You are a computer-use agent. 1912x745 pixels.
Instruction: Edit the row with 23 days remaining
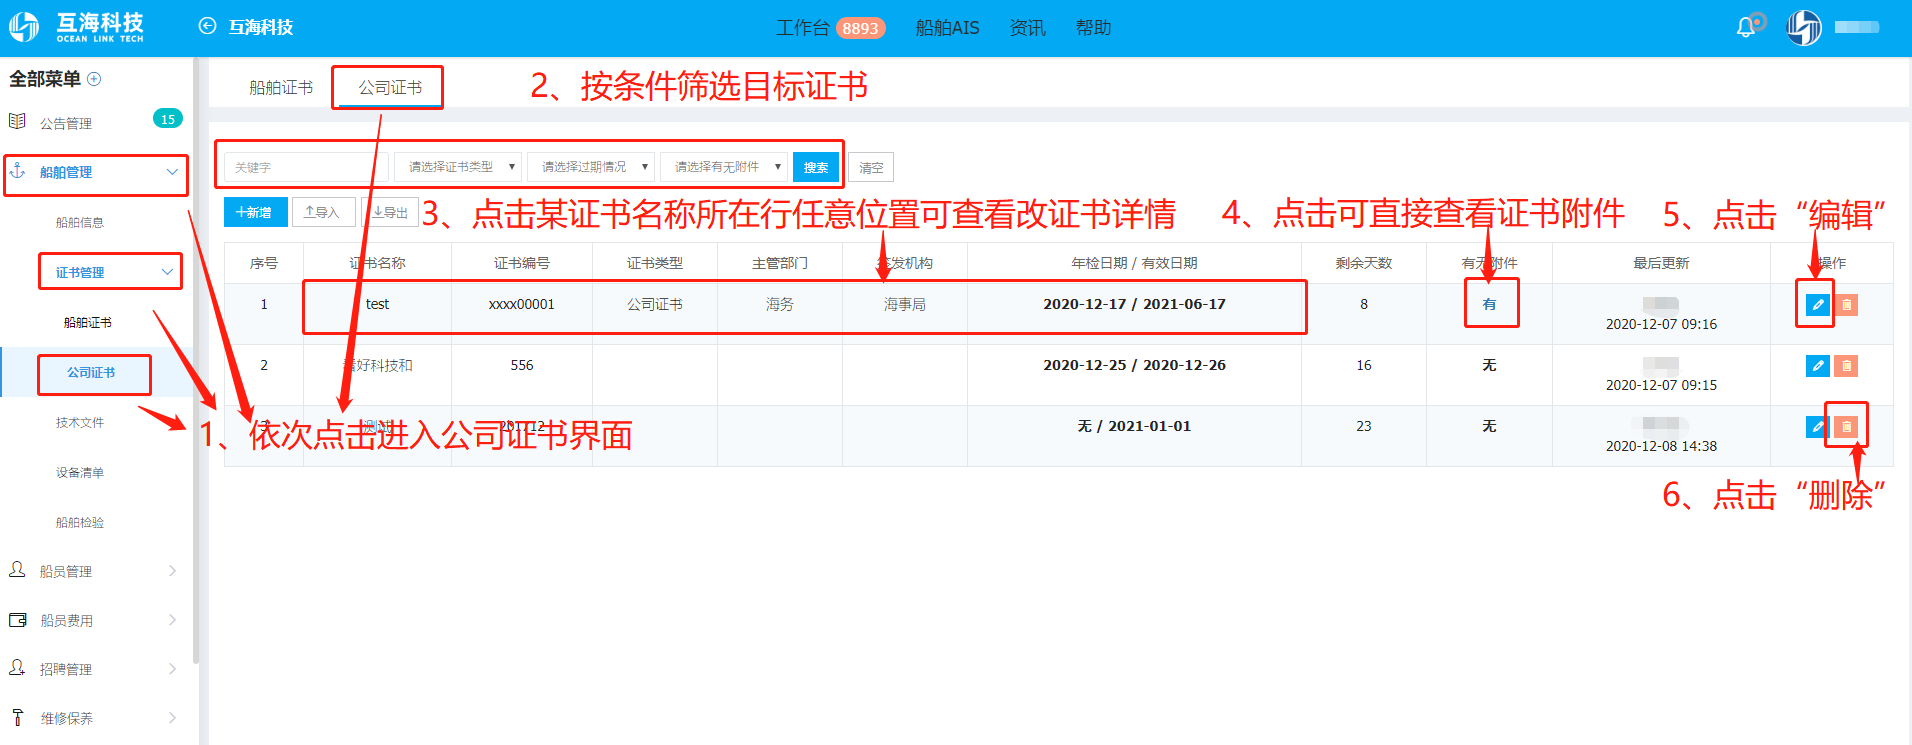click(1818, 427)
